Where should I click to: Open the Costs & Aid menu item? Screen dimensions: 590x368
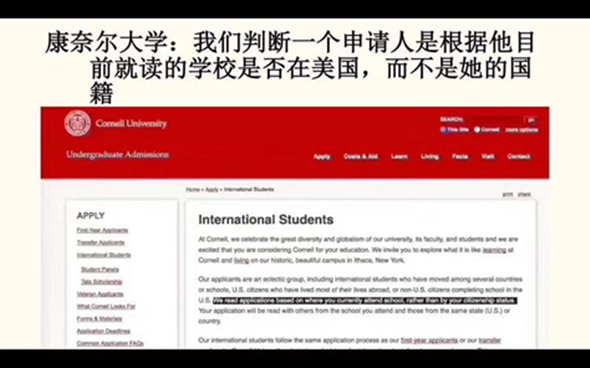point(360,157)
